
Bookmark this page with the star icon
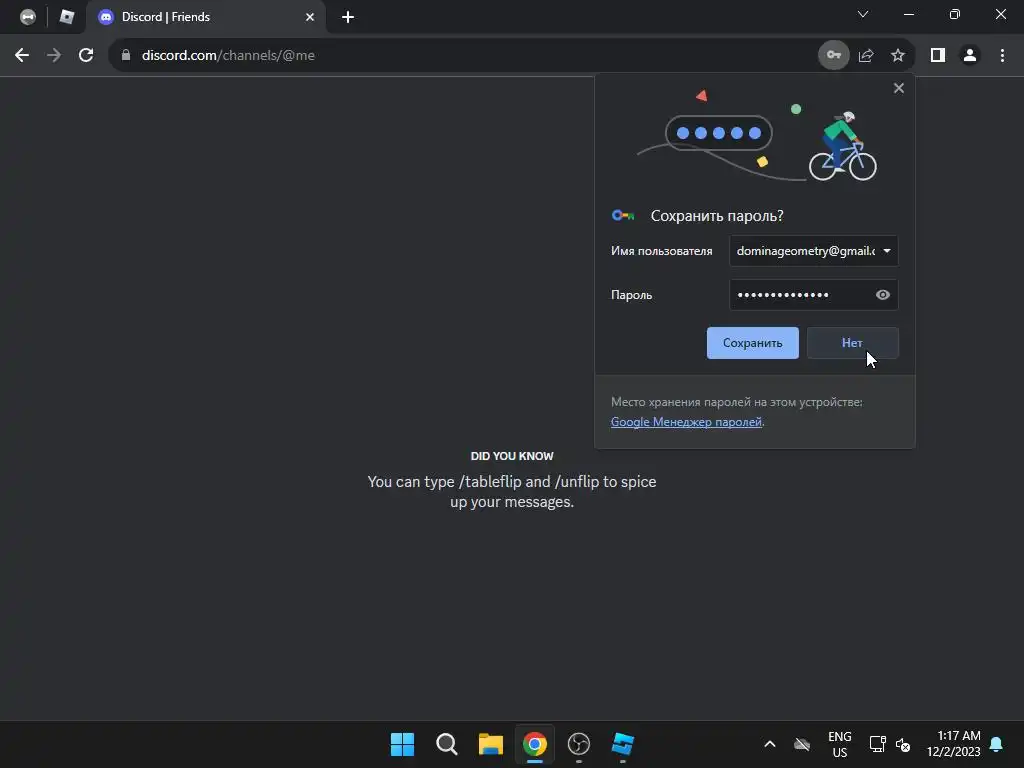click(898, 56)
